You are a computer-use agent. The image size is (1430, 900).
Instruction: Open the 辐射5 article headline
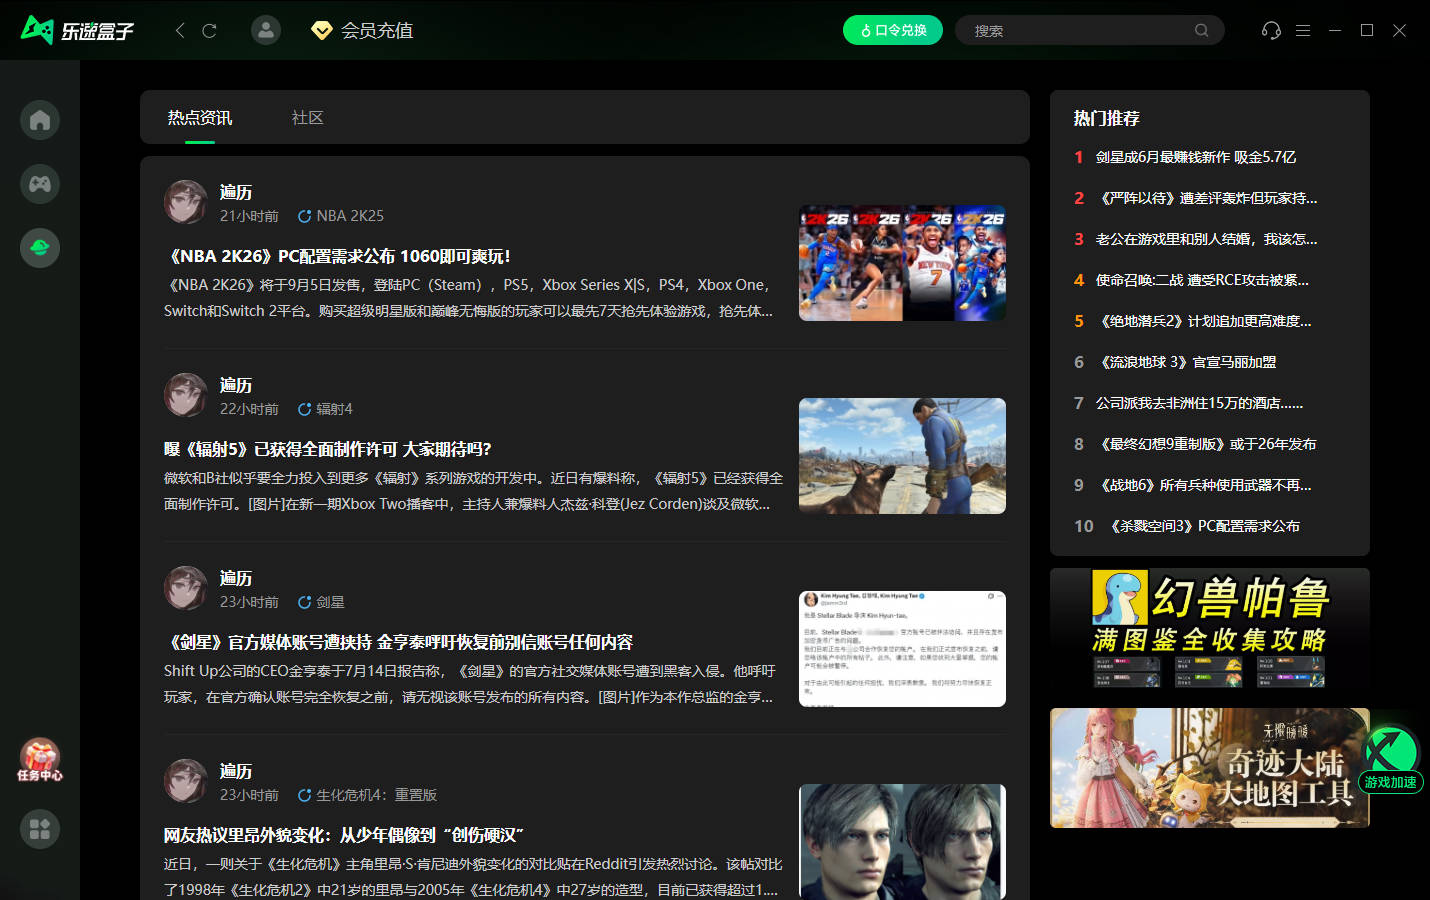tap(329, 450)
